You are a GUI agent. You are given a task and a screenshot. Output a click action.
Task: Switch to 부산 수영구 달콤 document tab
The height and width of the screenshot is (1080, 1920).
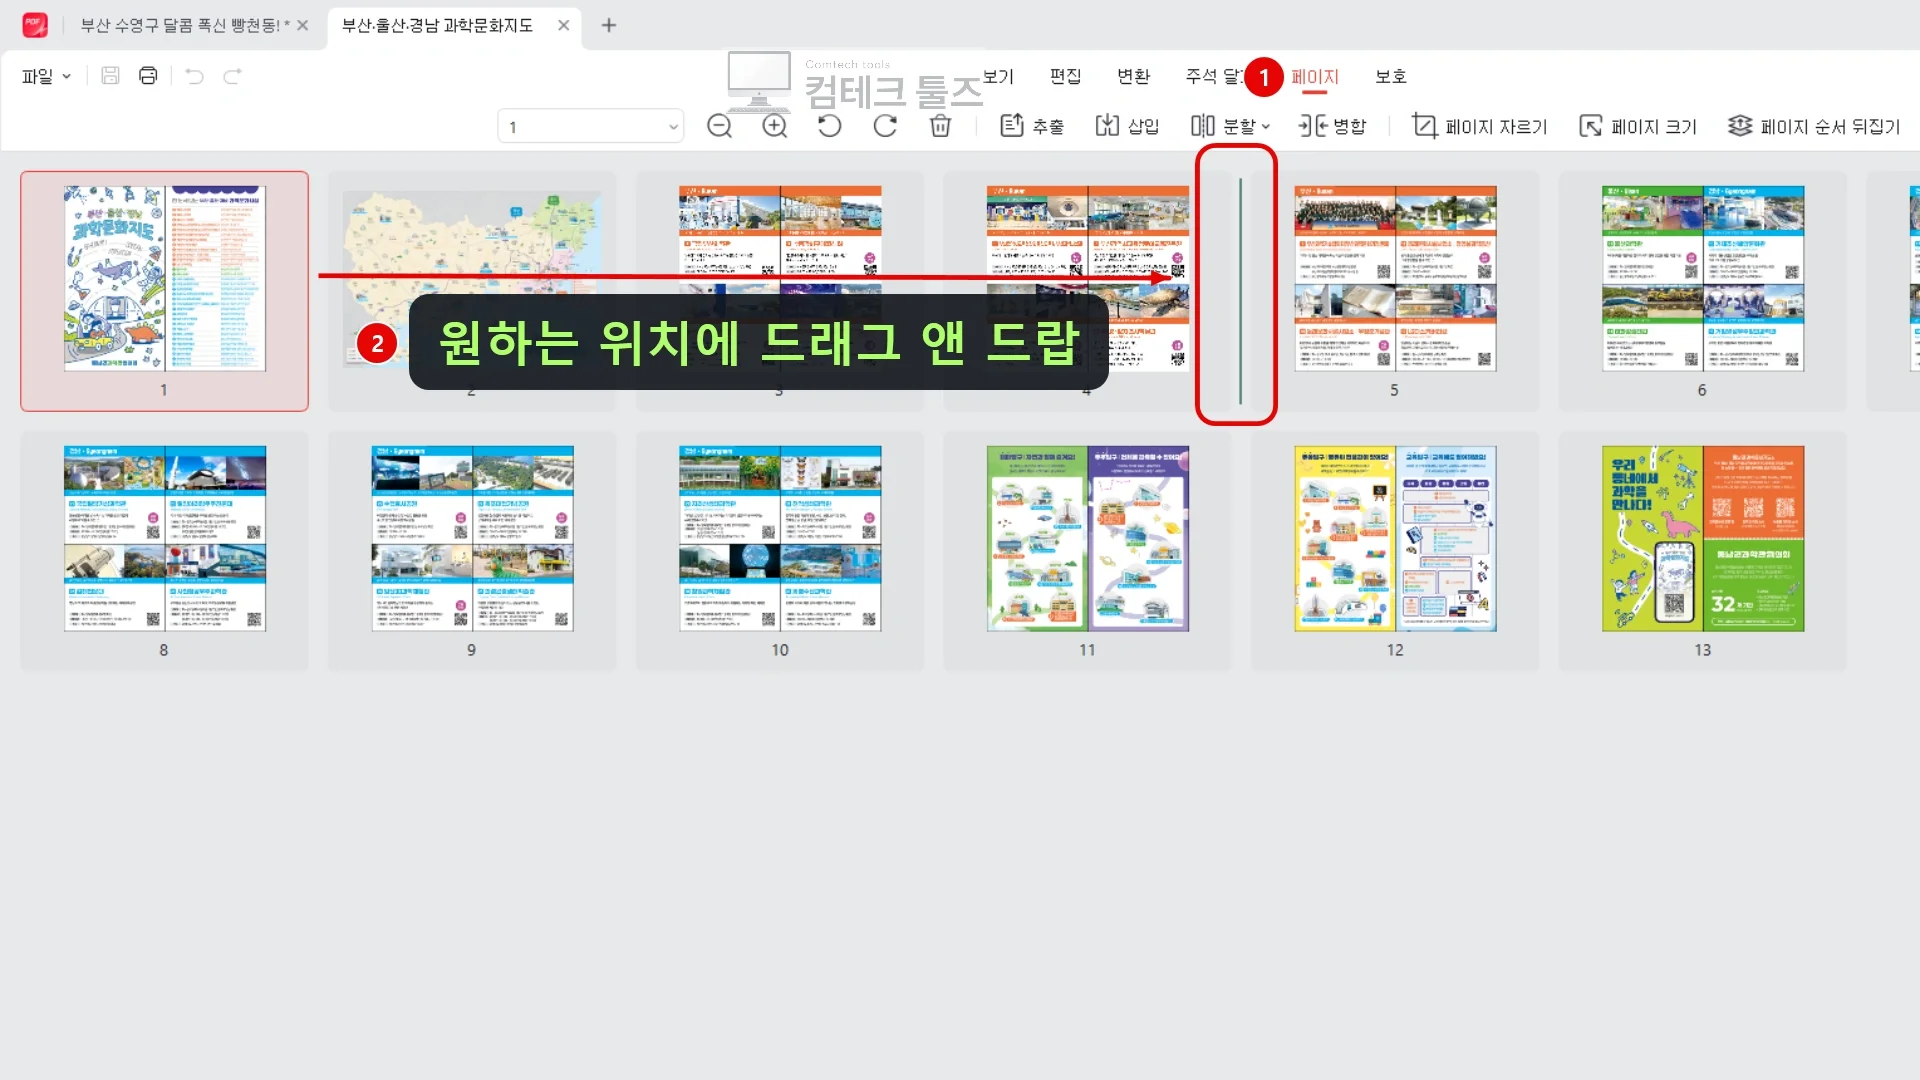coord(184,25)
